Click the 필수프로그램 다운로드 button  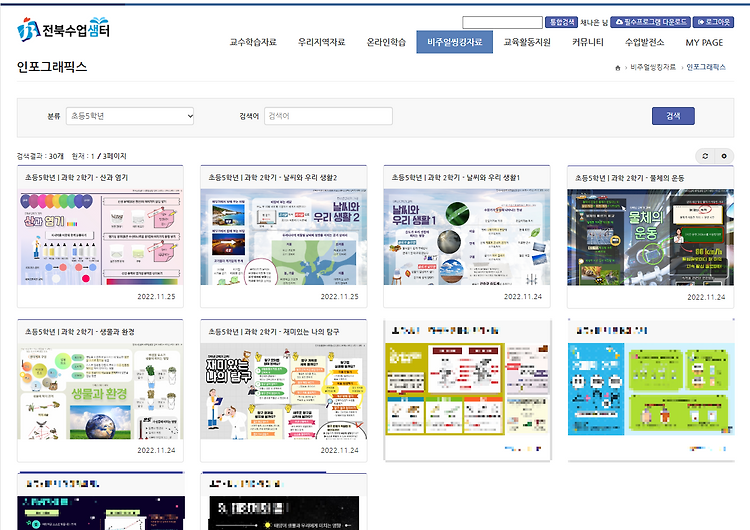[651, 22]
